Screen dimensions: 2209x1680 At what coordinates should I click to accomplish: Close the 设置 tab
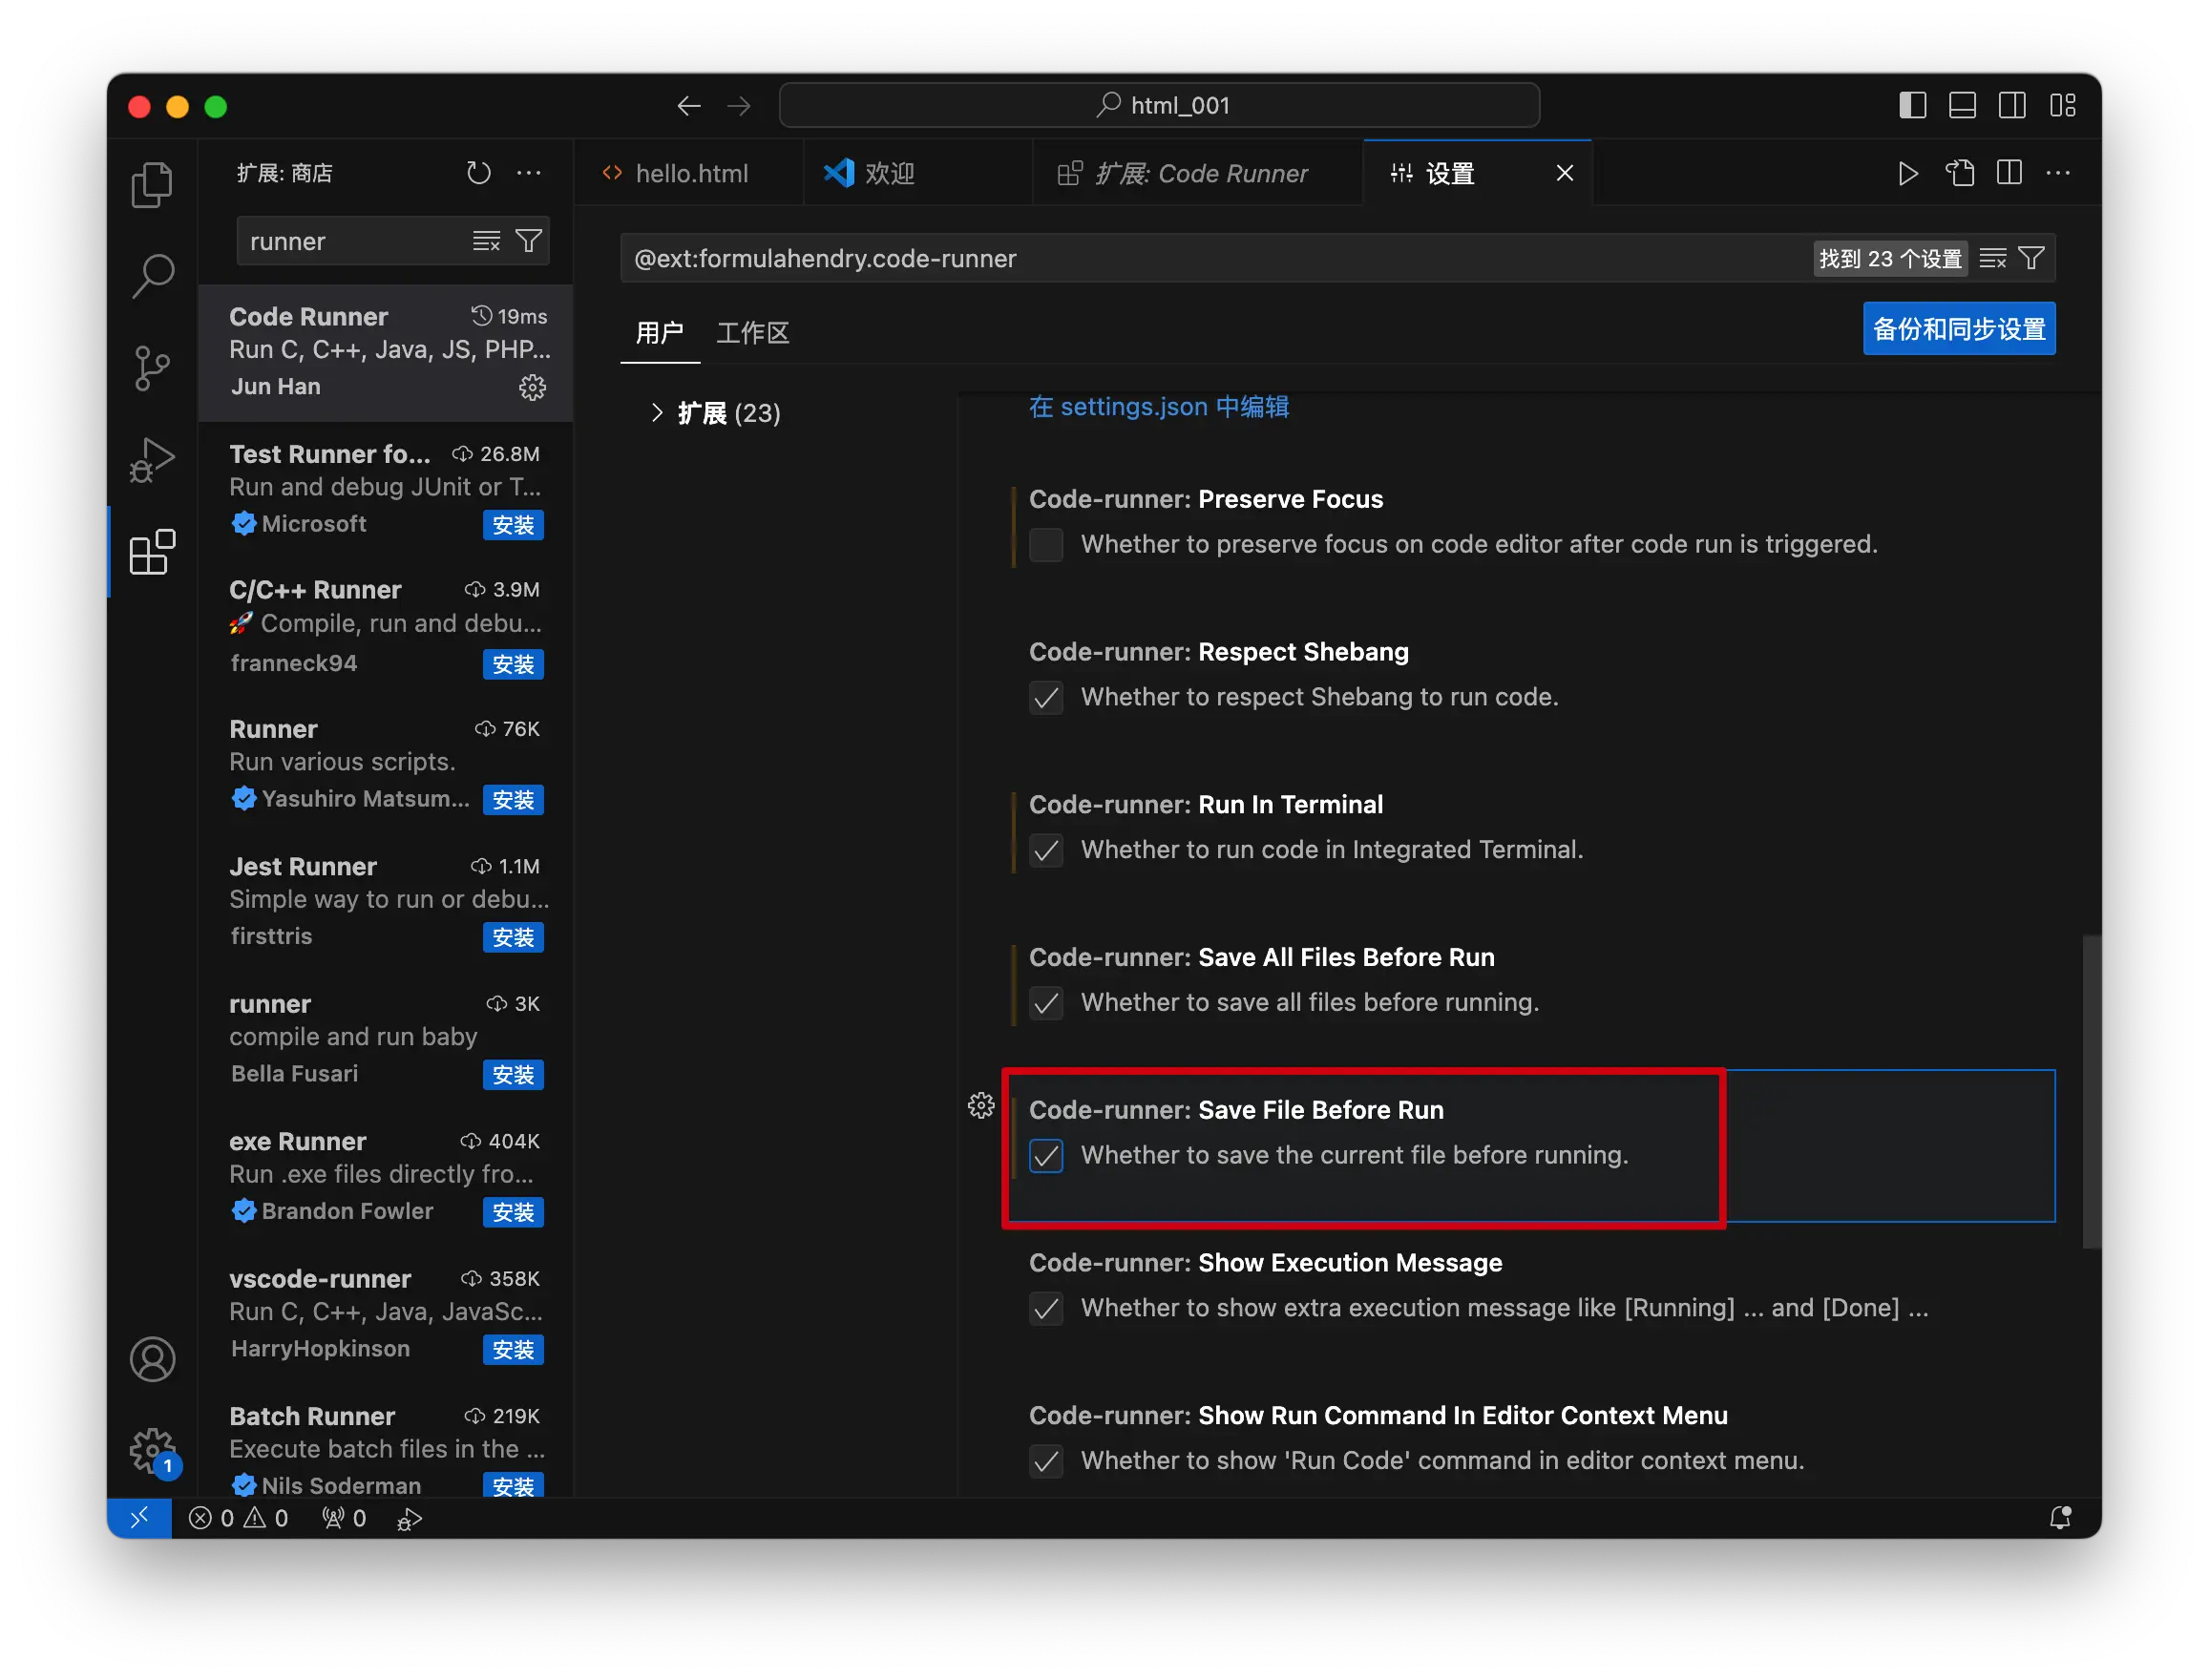point(1564,173)
